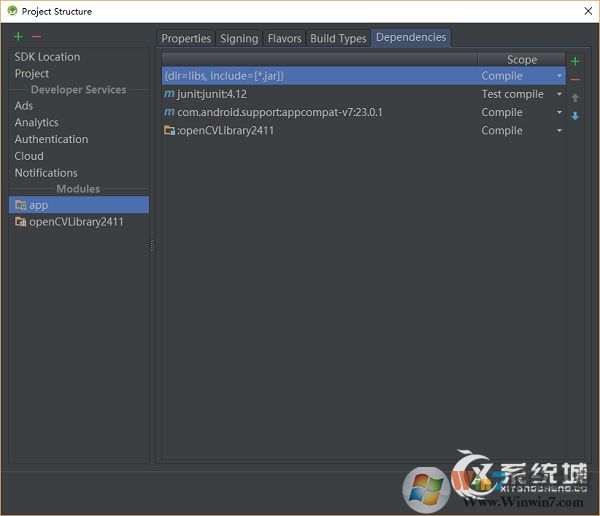Screen dimensions: 600x516
Task: Click the Scope column header
Action: 521,60
